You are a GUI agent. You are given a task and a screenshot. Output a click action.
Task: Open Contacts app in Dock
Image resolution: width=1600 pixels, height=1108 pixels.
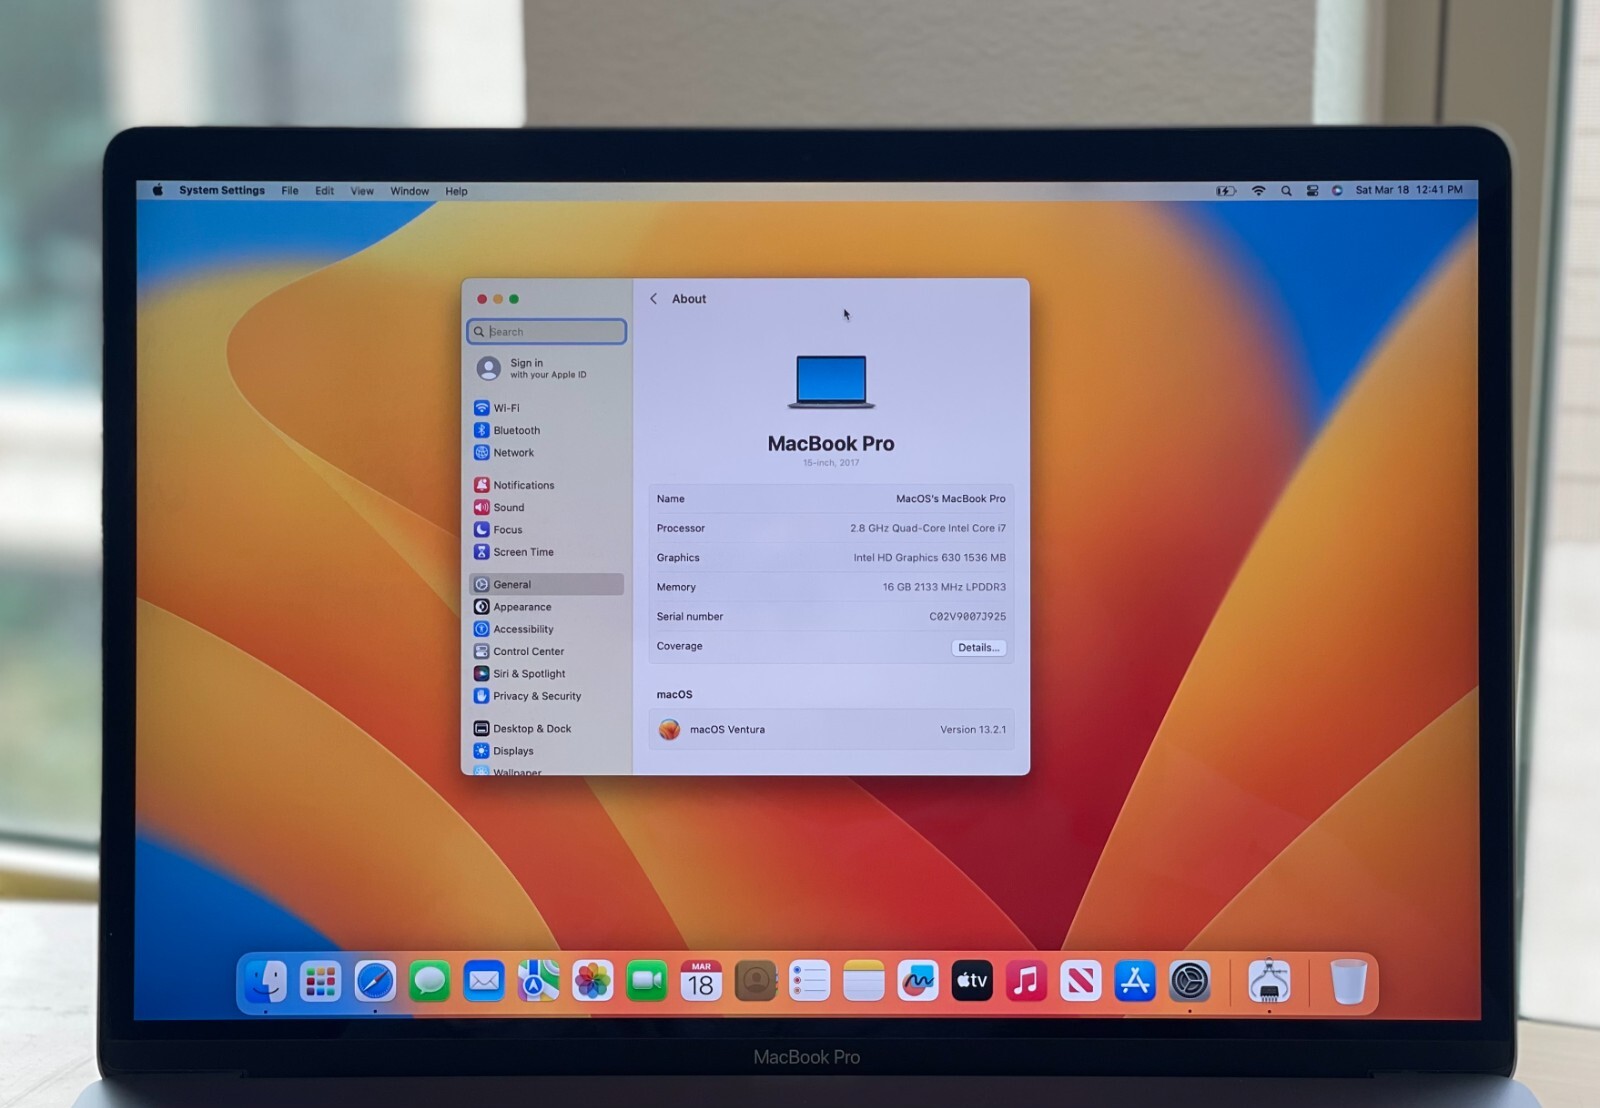[x=756, y=981]
